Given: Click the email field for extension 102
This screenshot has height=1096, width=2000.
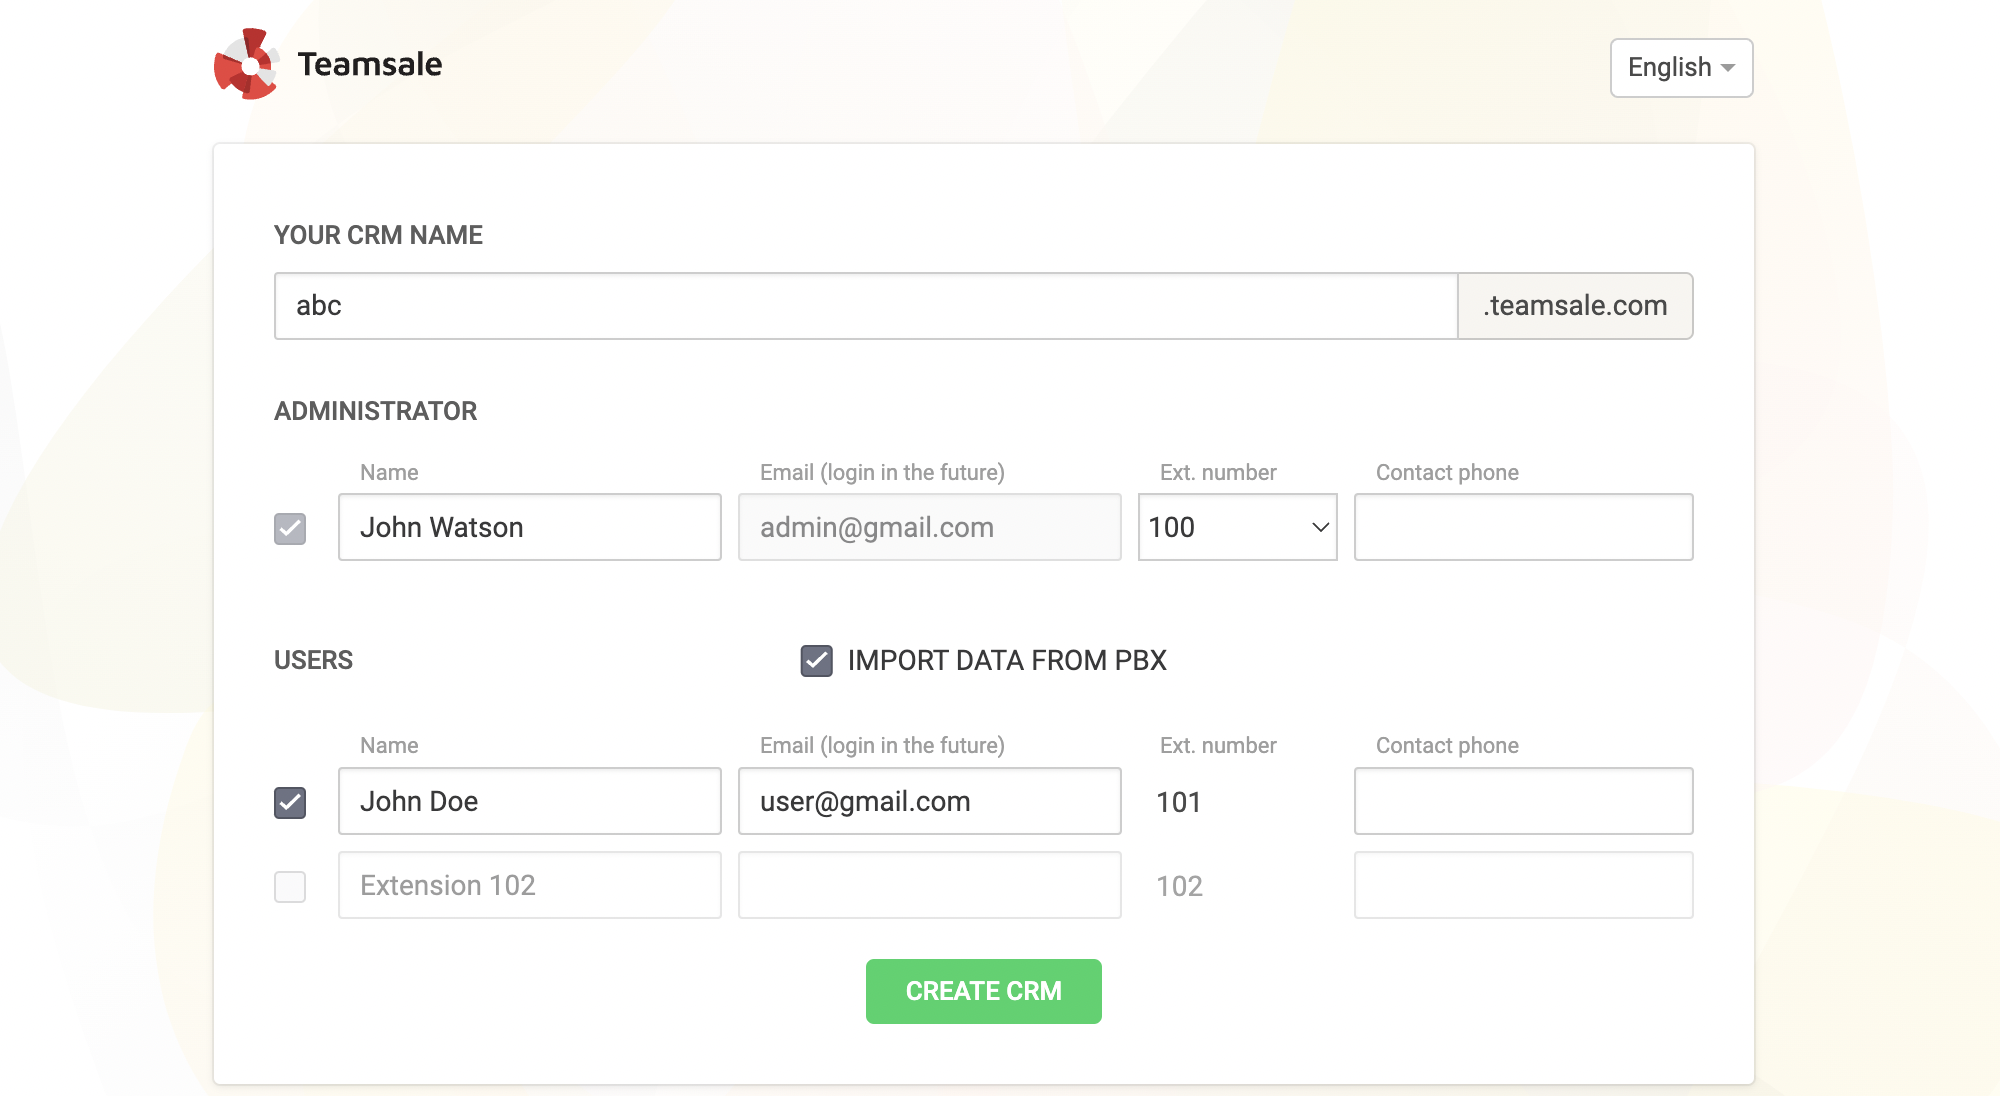Looking at the screenshot, I should [x=929, y=885].
